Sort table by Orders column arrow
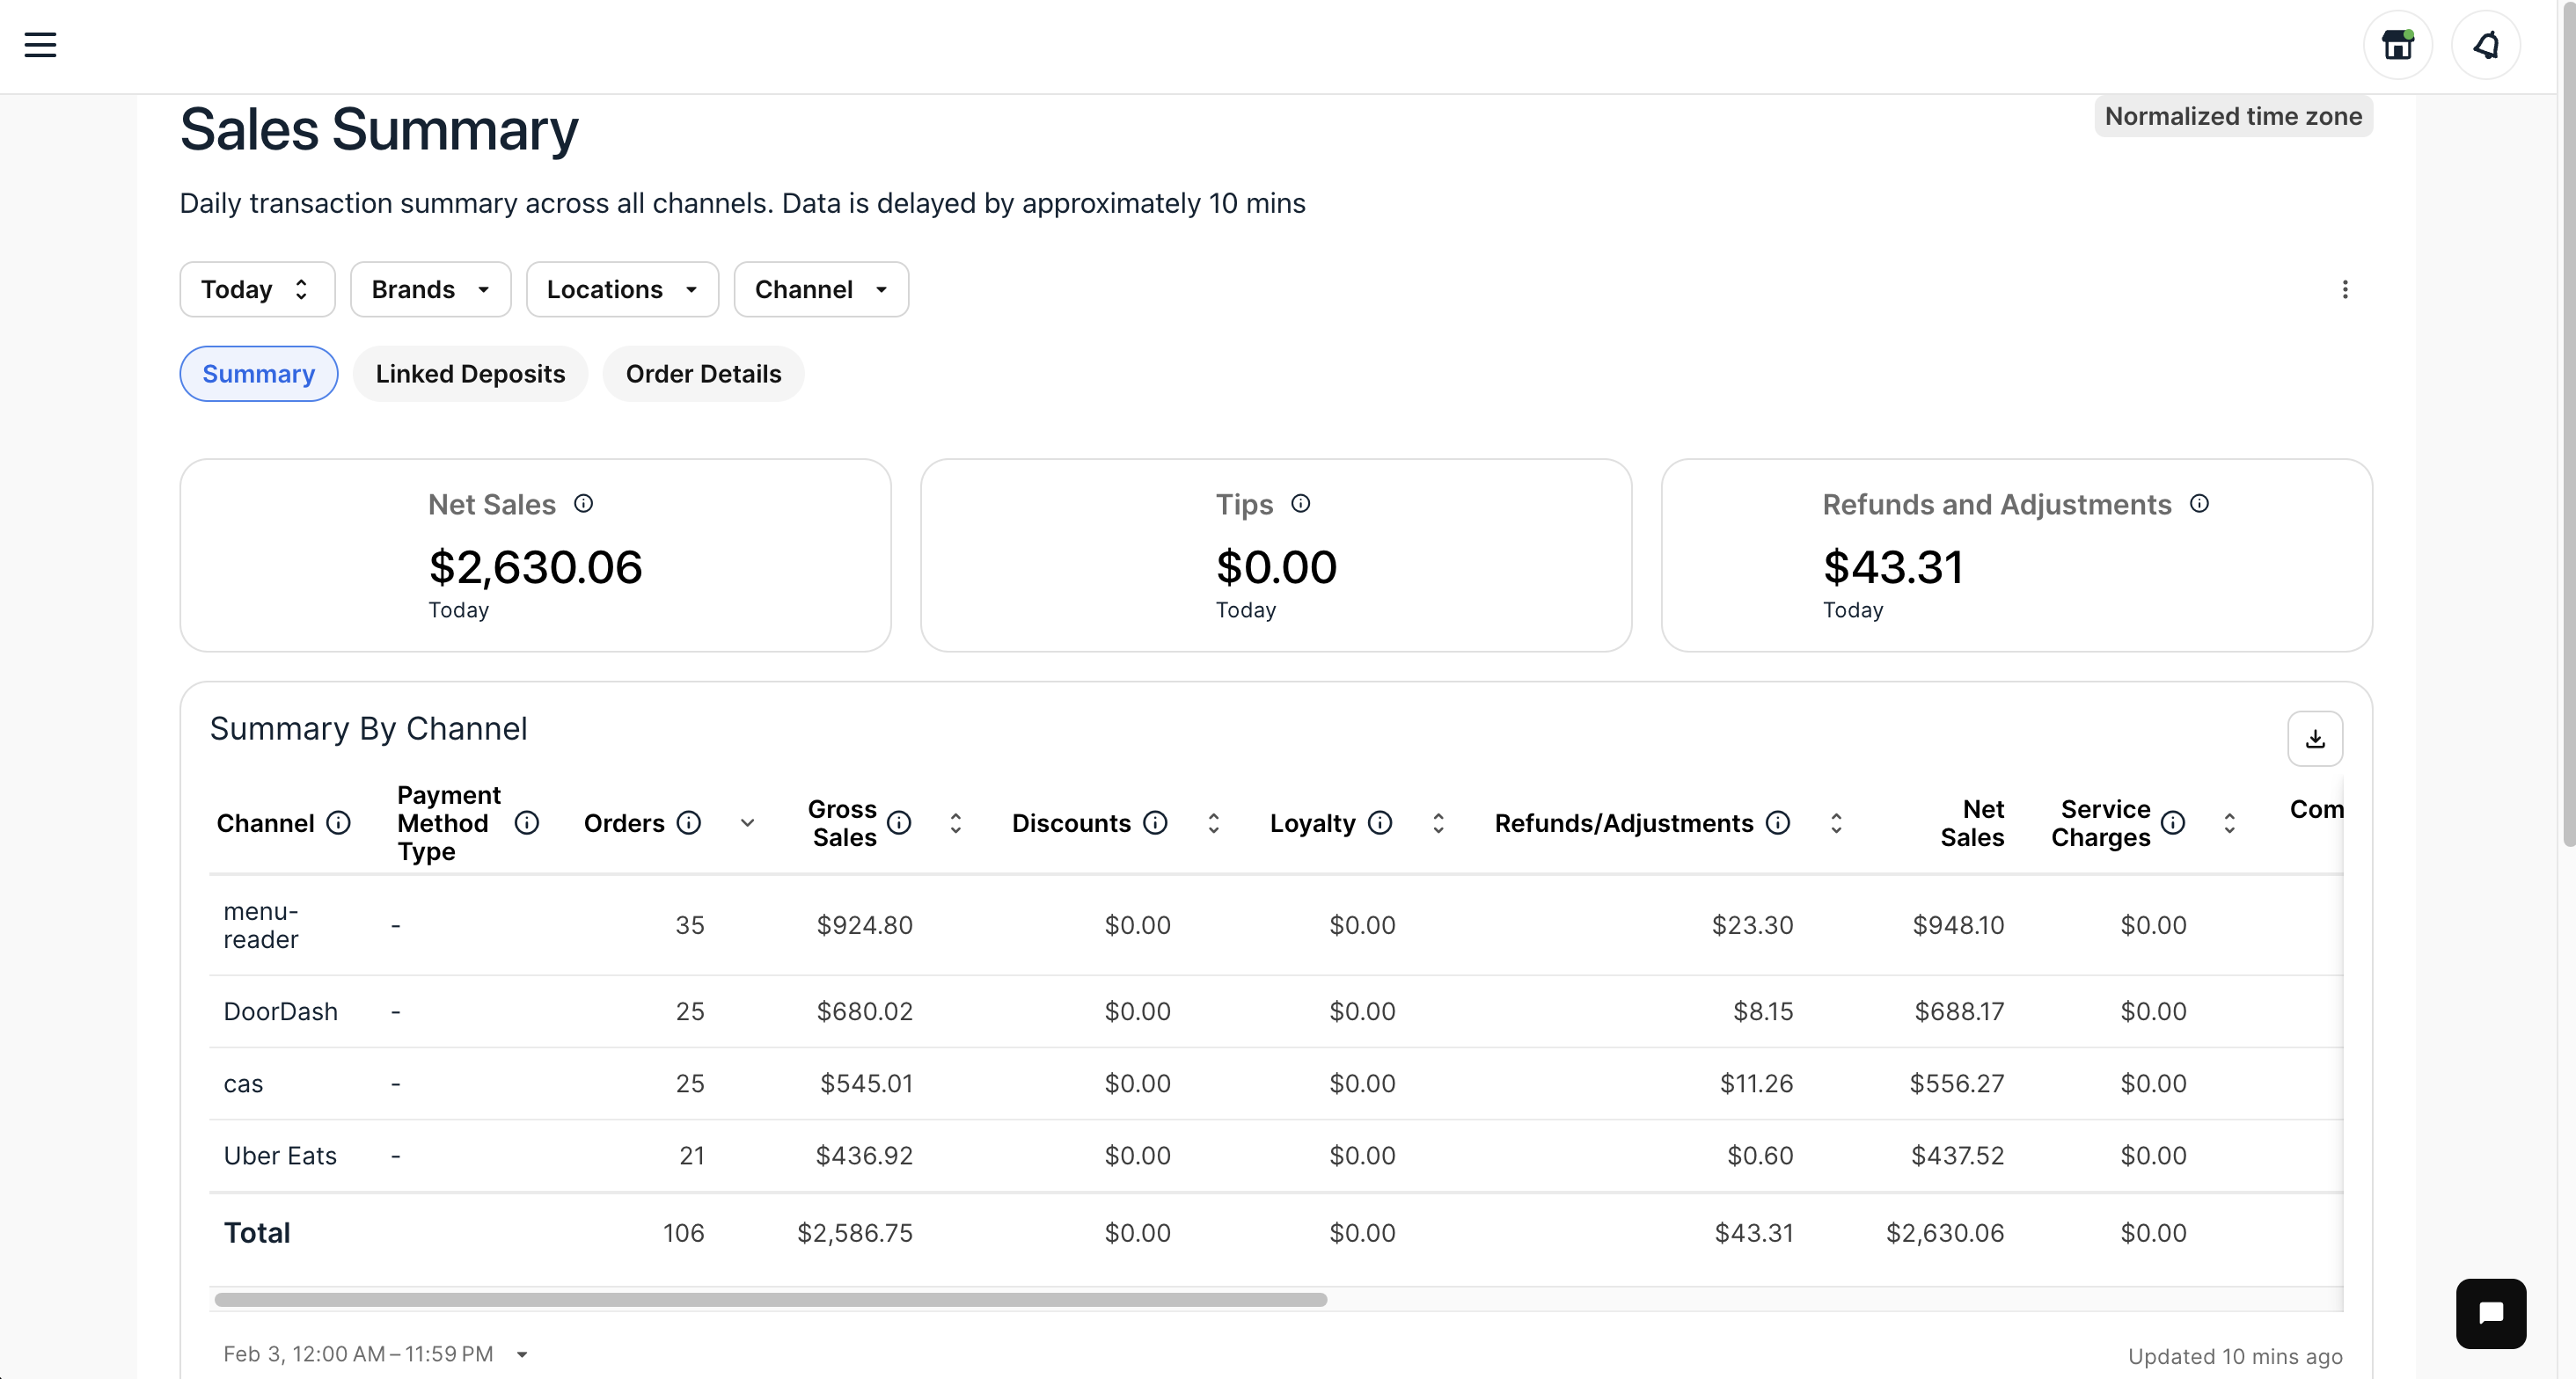2576x1379 pixels. point(747,823)
